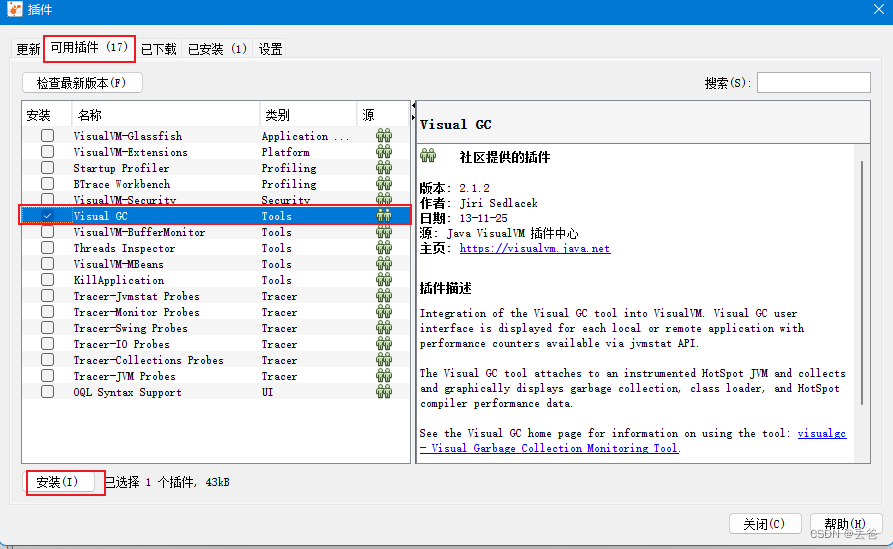The image size is (893, 549).
Task: Click the 搜索(S) search input field
Action: 813,83
